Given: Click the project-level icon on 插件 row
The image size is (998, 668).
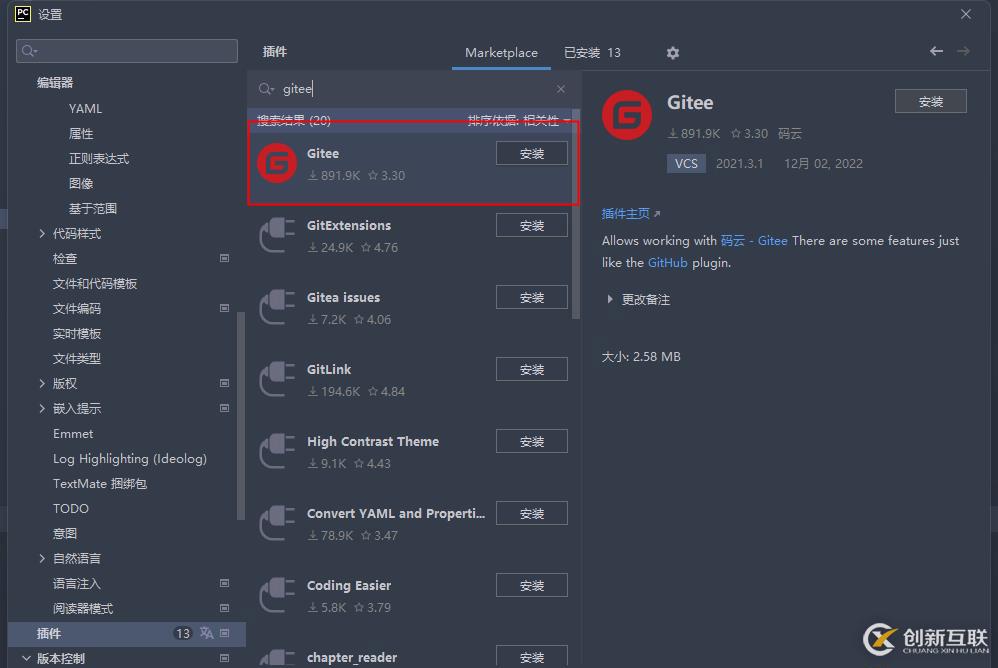Looking at the screenshot, I should [225, 633].
